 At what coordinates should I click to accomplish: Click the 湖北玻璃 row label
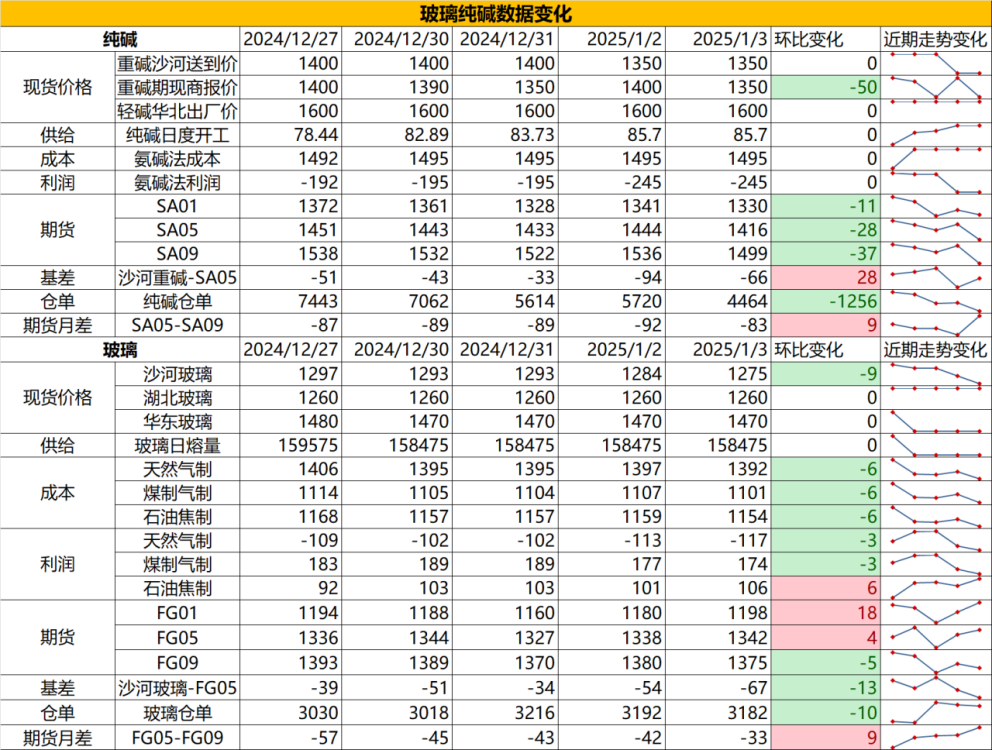(177, 398)
